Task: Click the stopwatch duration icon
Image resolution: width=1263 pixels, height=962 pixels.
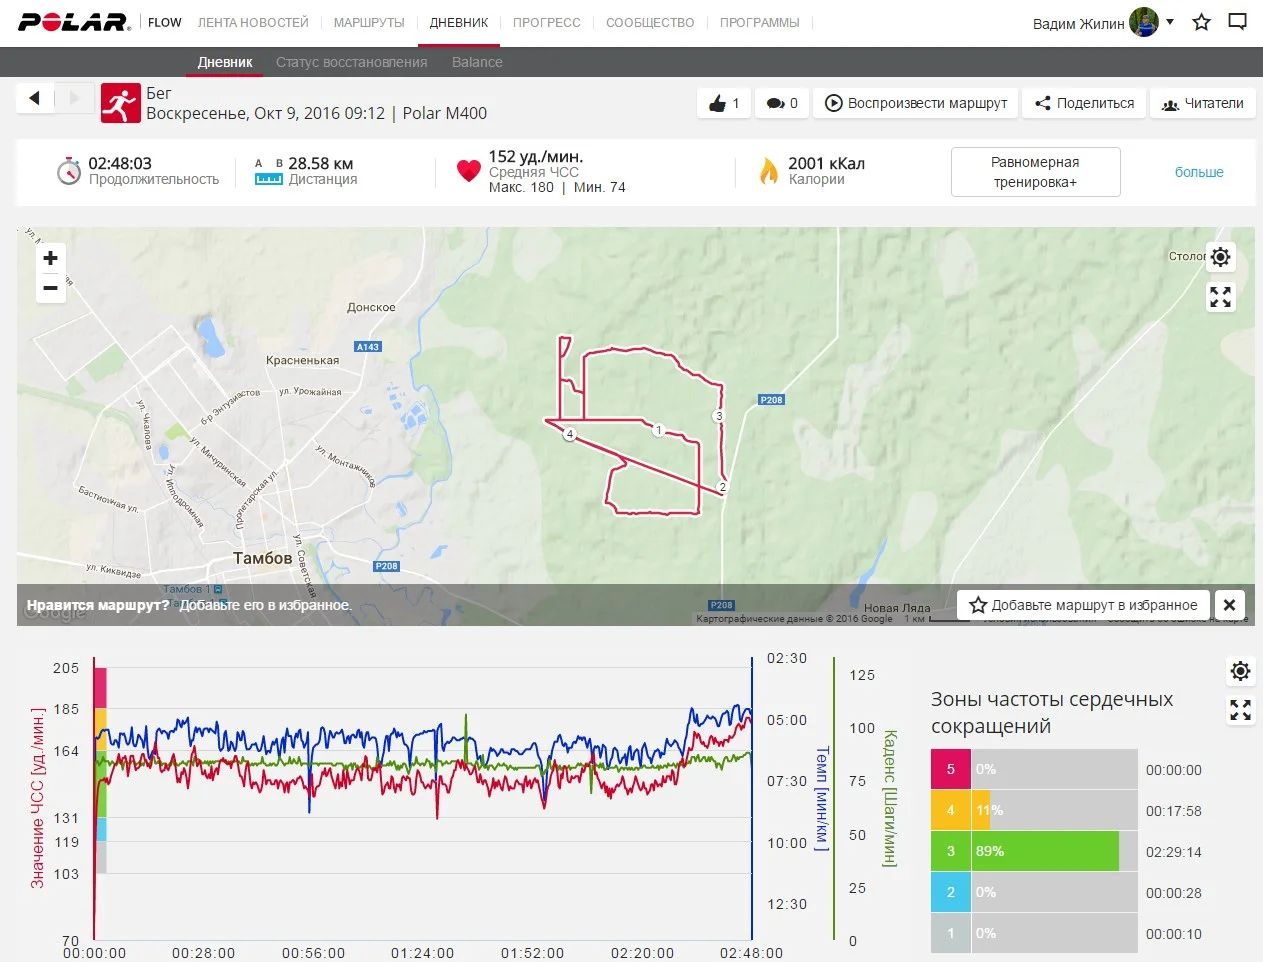Action: (68, 171)
